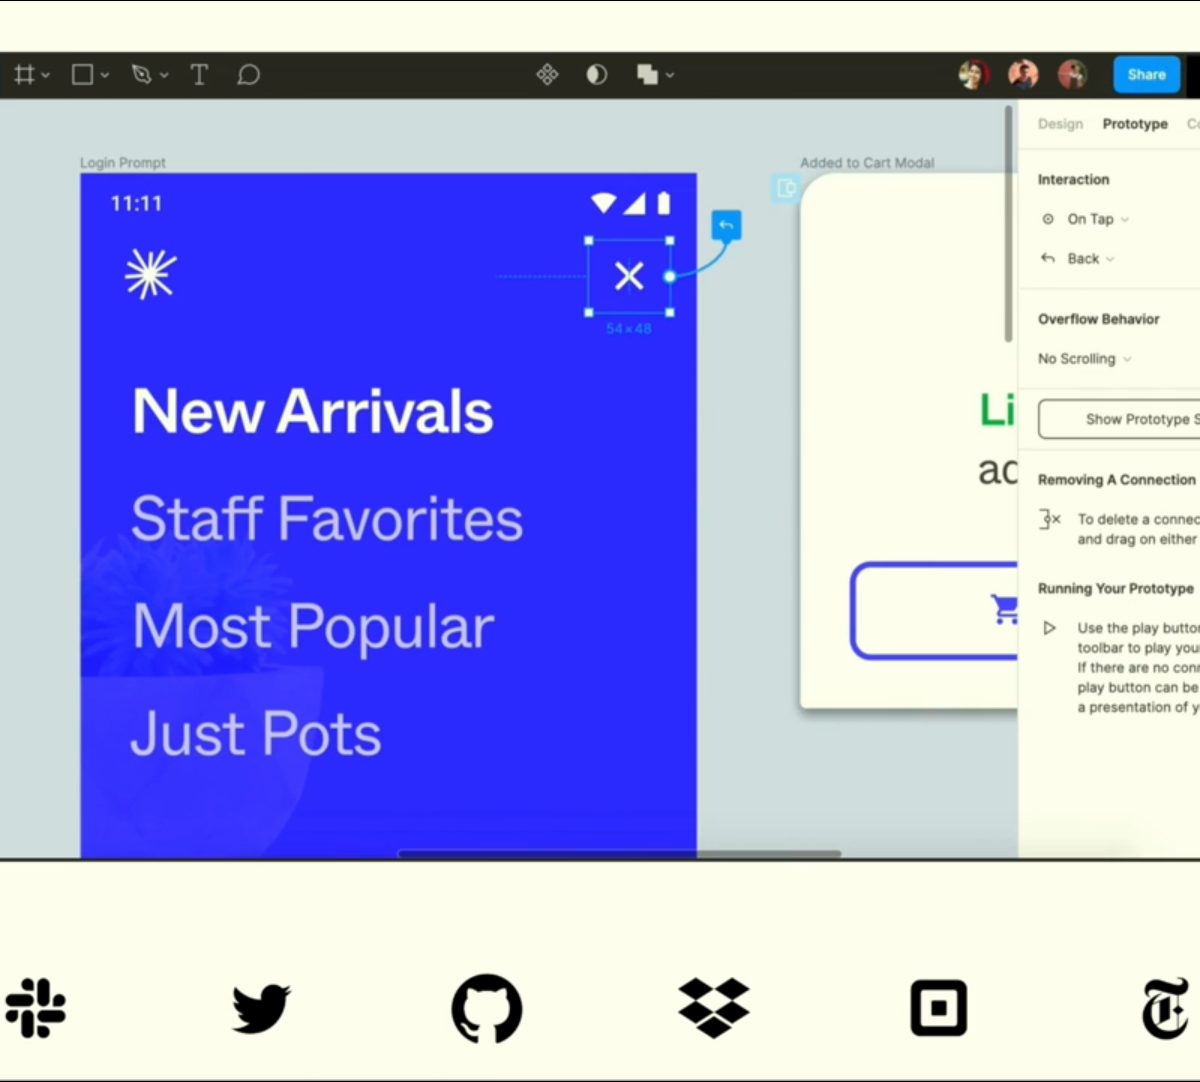This screenshot has width=1200, height=1082.
Task: Click the Boolean operations icon
Action: [647, 75]
